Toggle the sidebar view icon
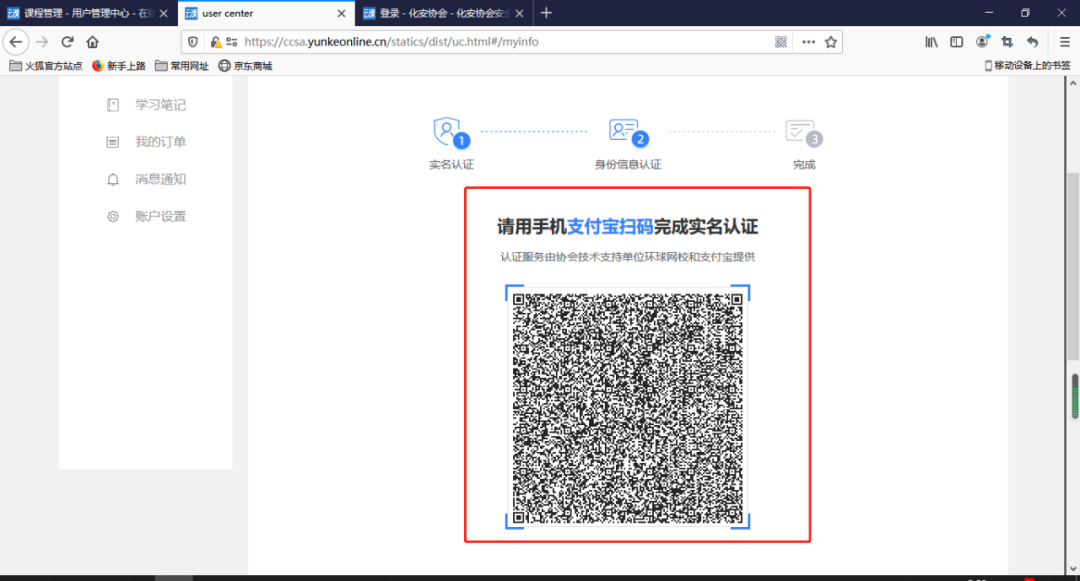This screenshot has height=581, width=1080. pos(957,42)
